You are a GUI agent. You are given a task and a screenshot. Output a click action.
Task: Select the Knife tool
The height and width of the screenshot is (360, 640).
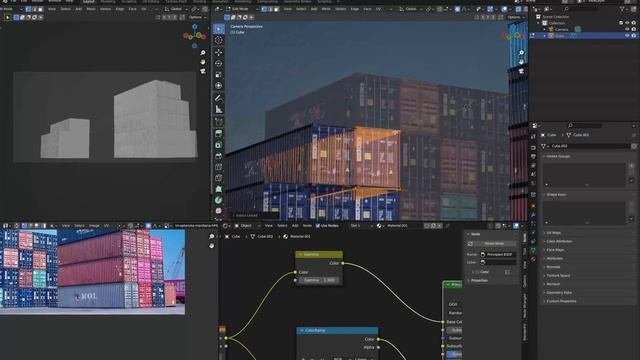tap(219, 178)
